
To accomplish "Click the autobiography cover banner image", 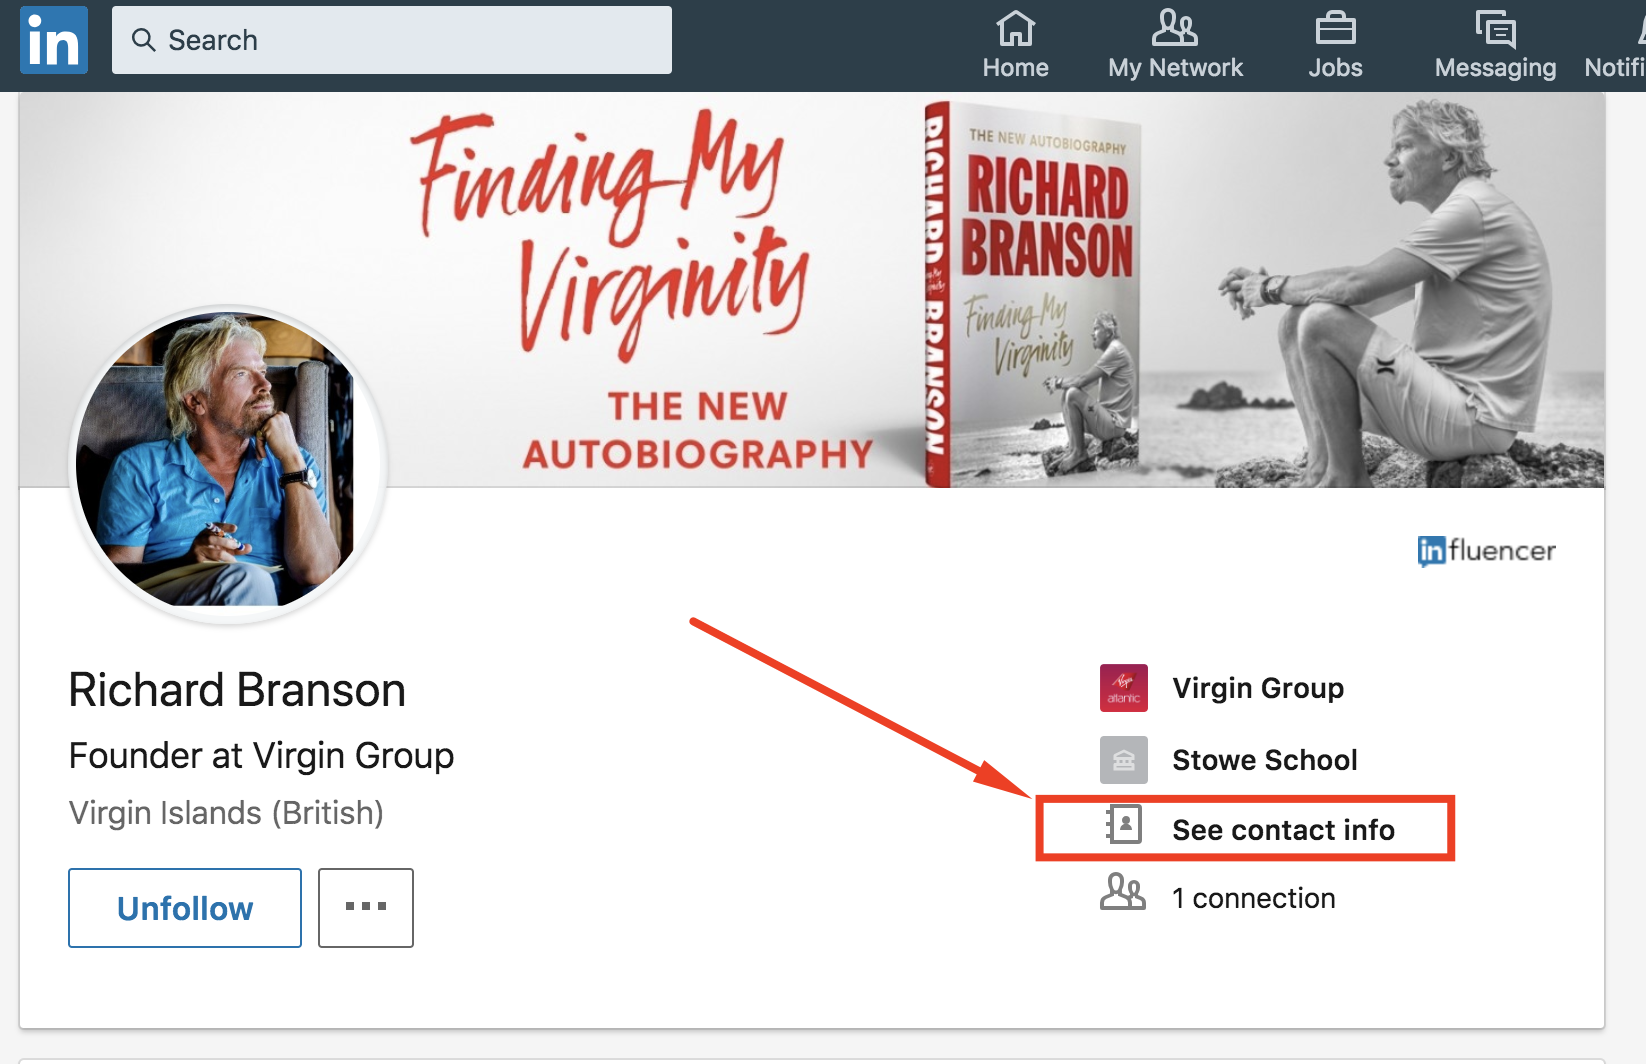I will pyautogui.click(x=812, y=290).
